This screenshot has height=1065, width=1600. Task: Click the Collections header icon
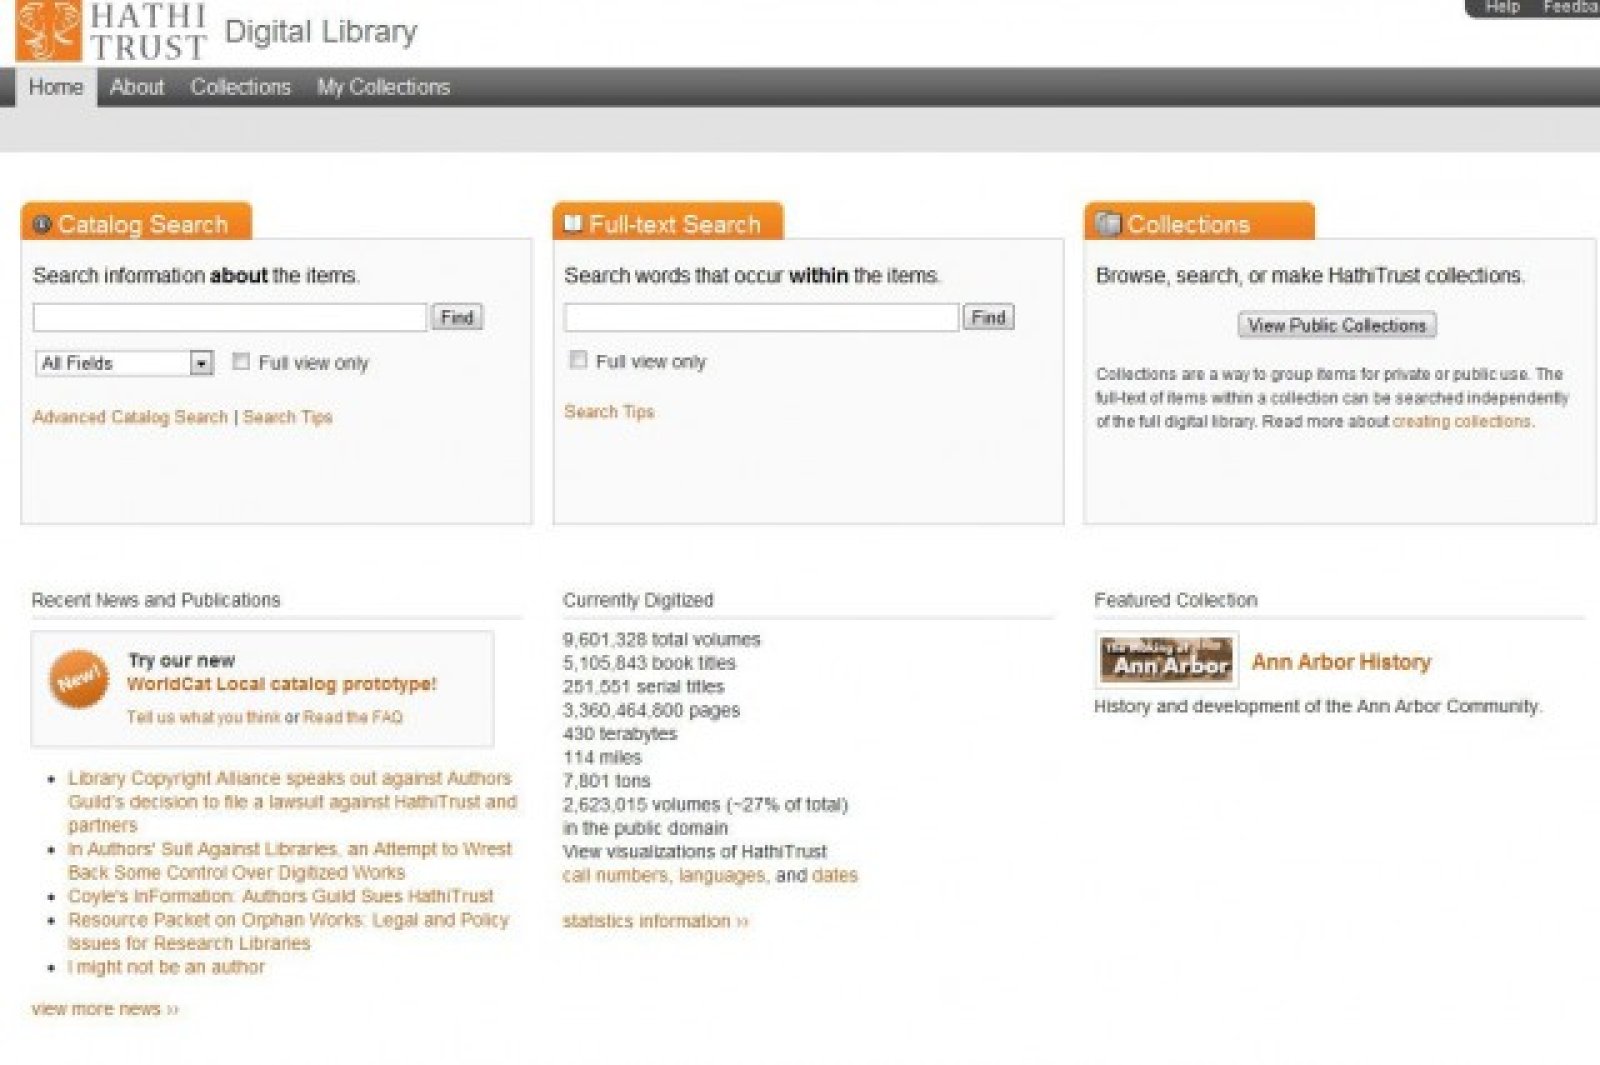1107,224
